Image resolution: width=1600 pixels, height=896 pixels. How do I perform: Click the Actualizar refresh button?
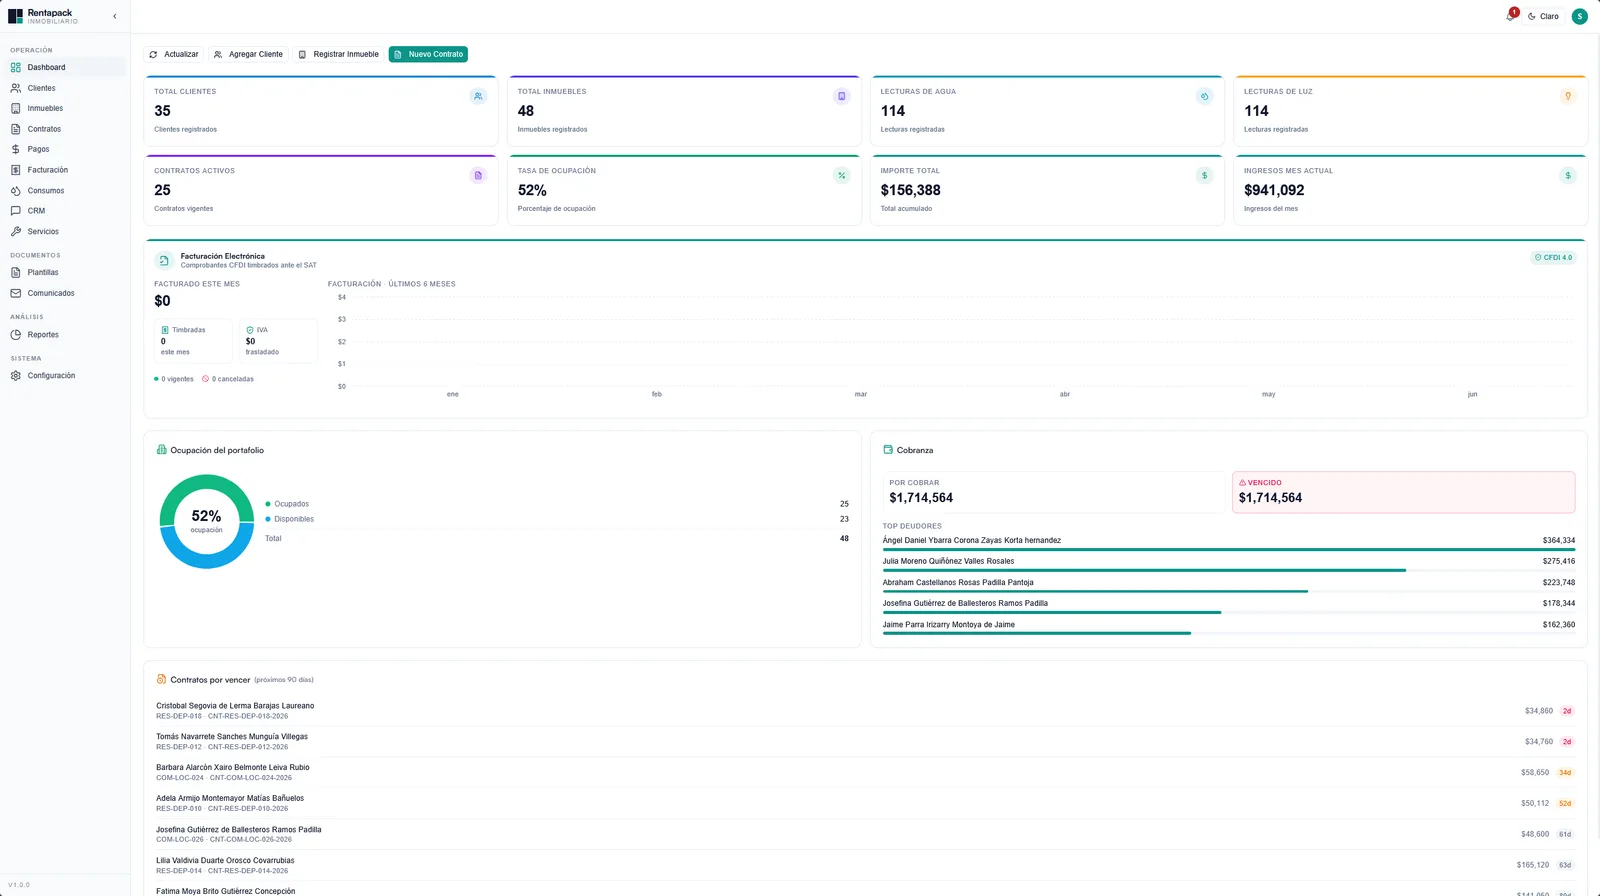[x=174, y=54]
